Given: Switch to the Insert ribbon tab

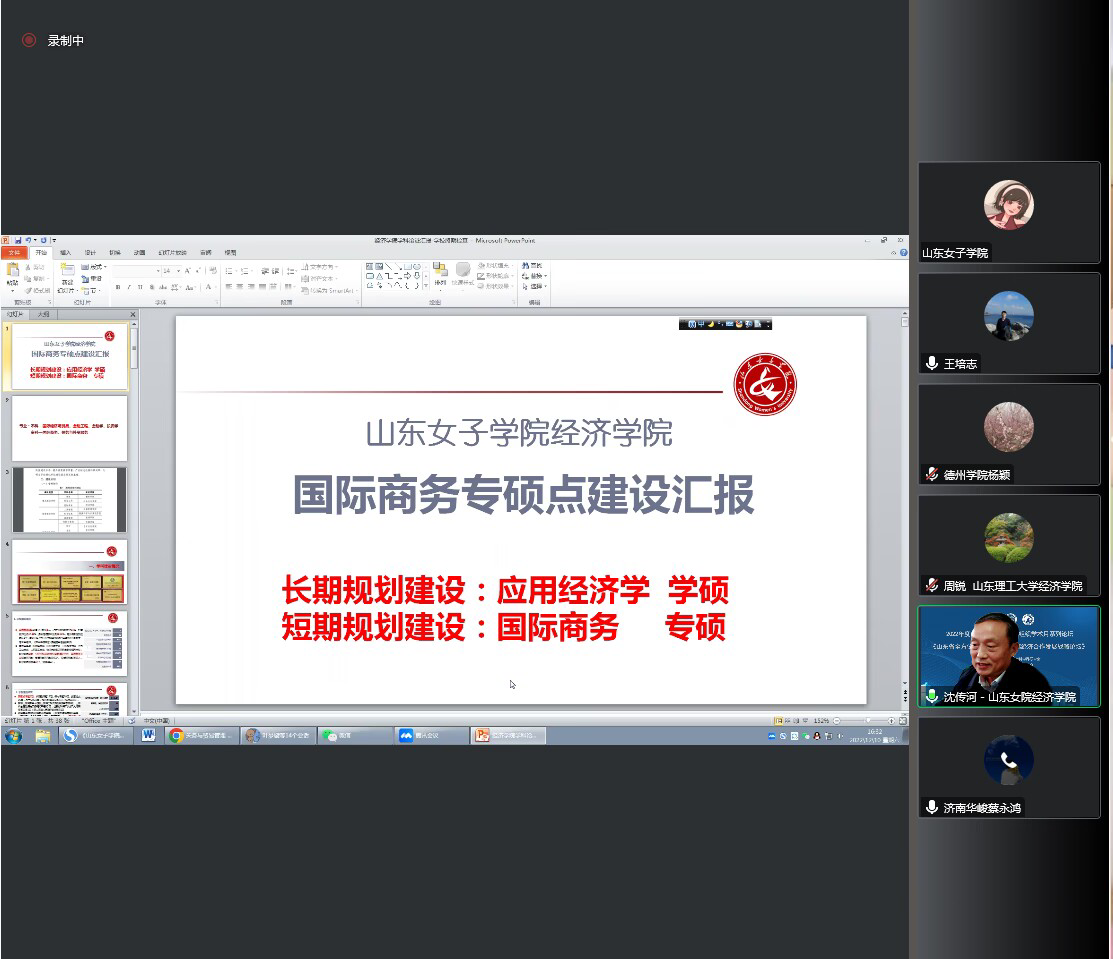Looking at the screenshot, I should (65, 253).
